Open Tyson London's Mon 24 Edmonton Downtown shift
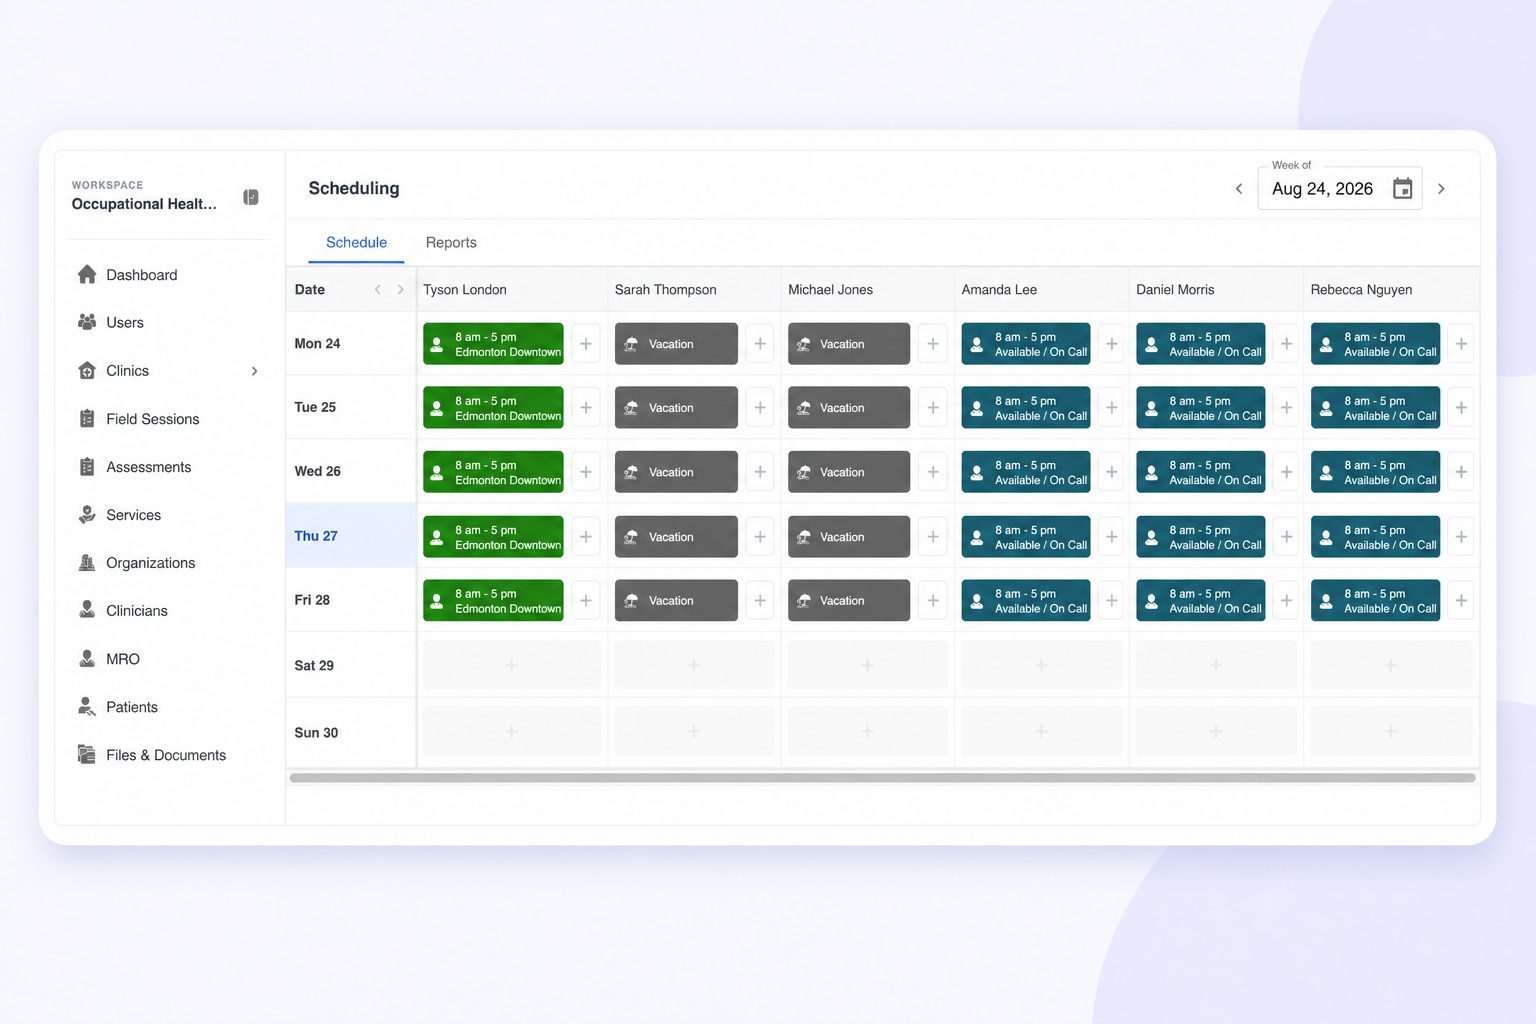Screen dimensions: 1536x1024 pyautogui.click(x=493, y=343)
